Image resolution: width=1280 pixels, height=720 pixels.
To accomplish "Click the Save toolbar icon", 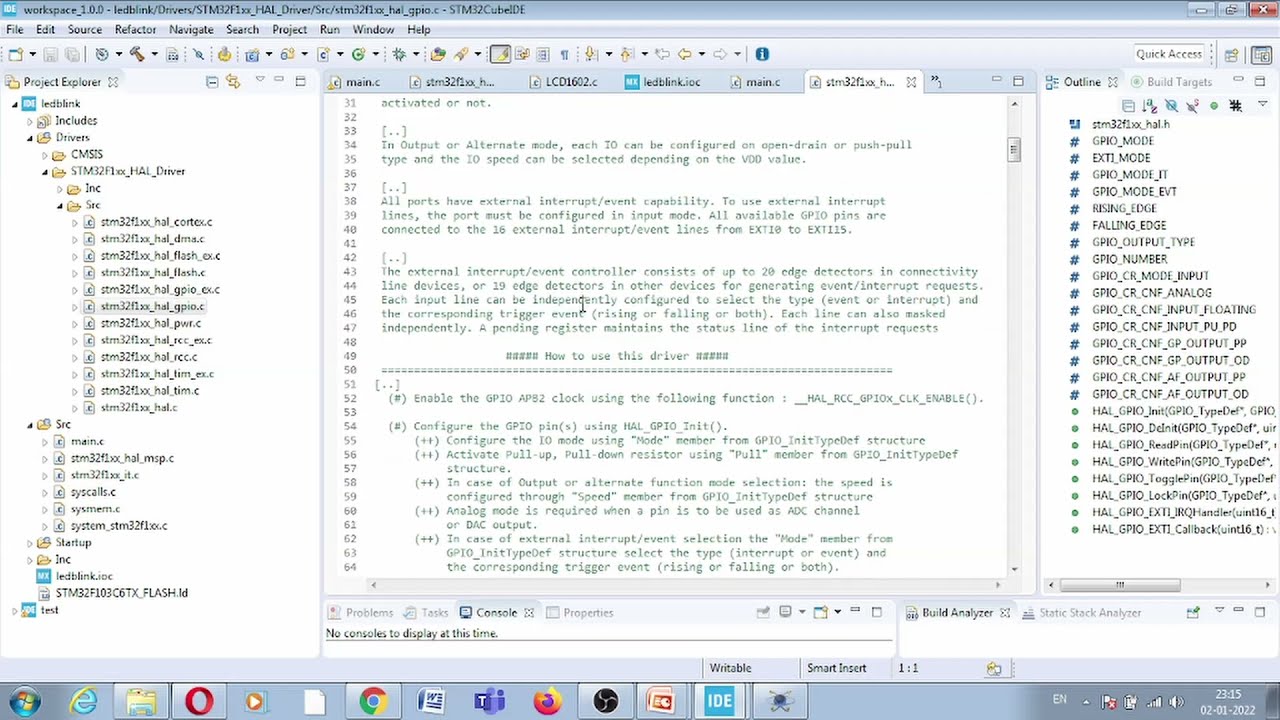I will (50, 53).
